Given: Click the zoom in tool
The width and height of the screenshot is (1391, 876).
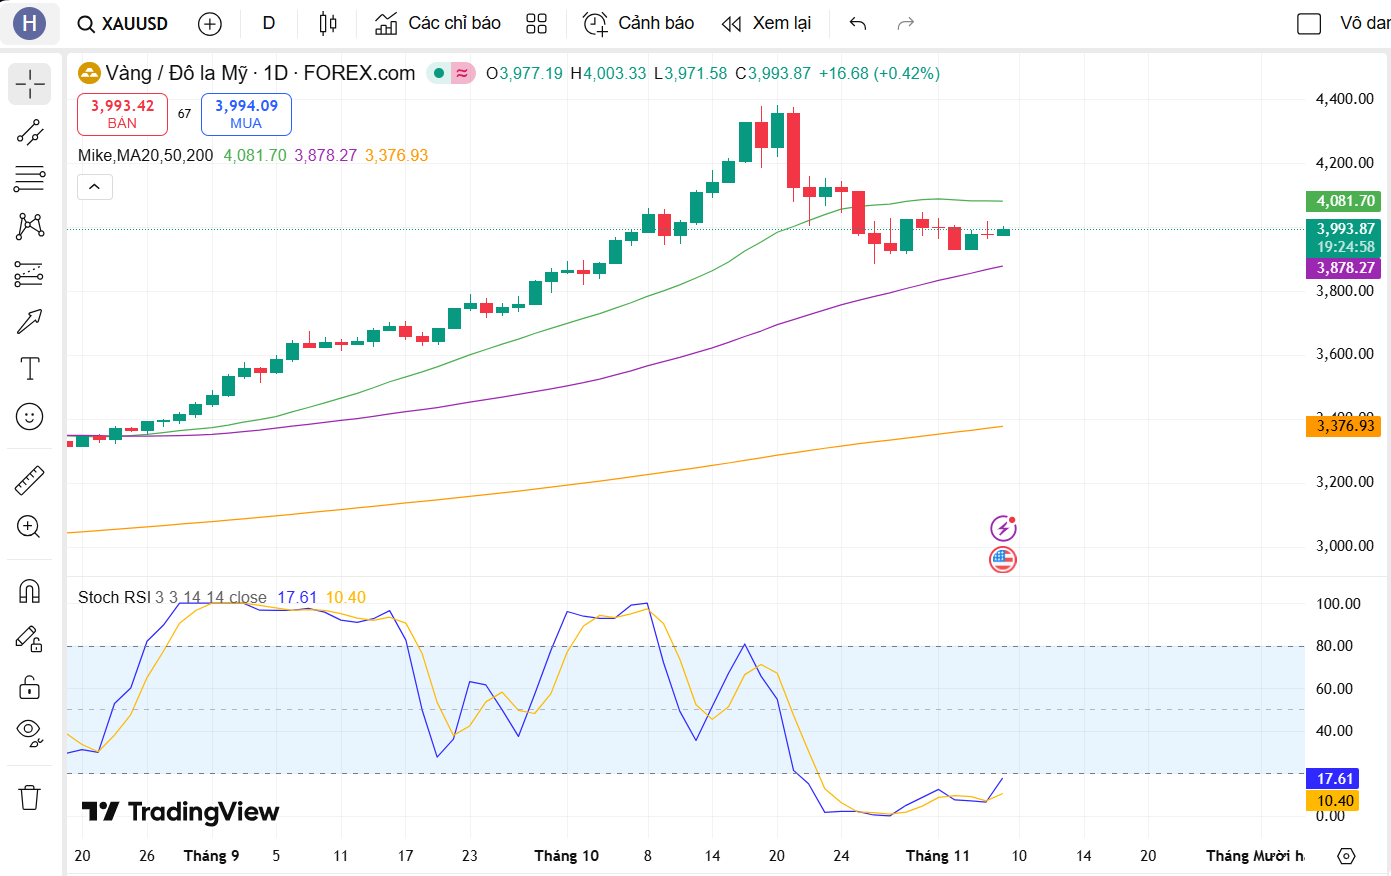Looking at the screenshot, I should coord(30,527).
